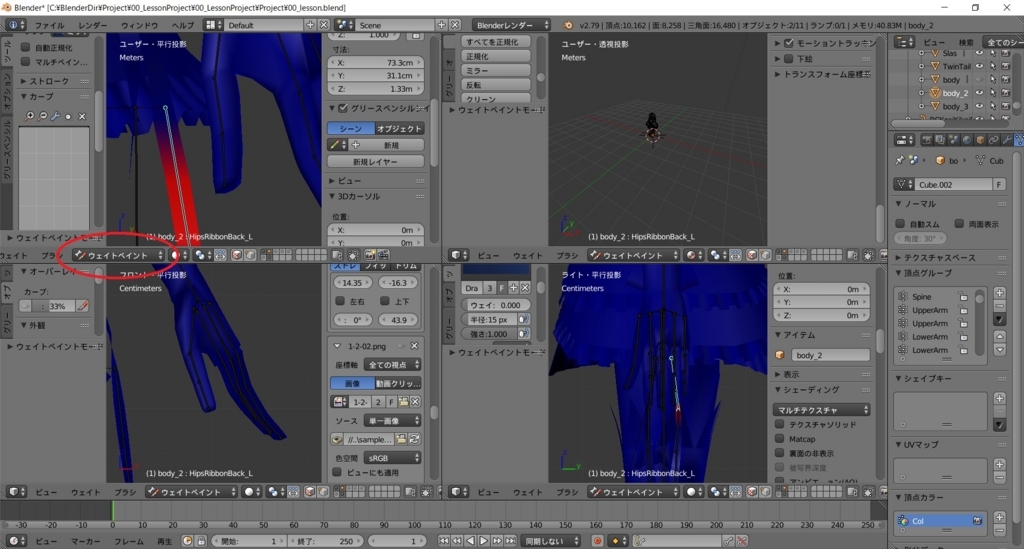Open the ファイル menu
1024x549 pixels.
tap(49, 25)
